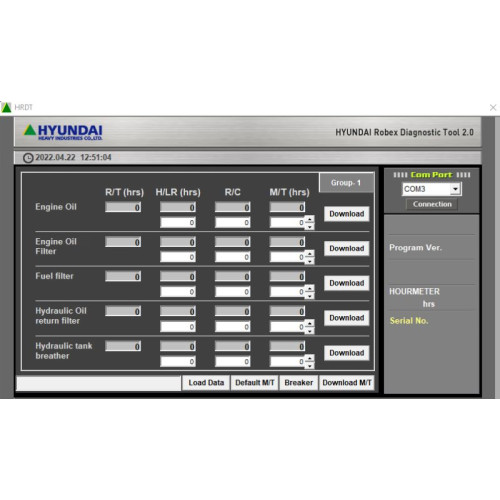Click the Default M/T button
Image resolution: width=500 pixels, height=500 pixels.
255,383
